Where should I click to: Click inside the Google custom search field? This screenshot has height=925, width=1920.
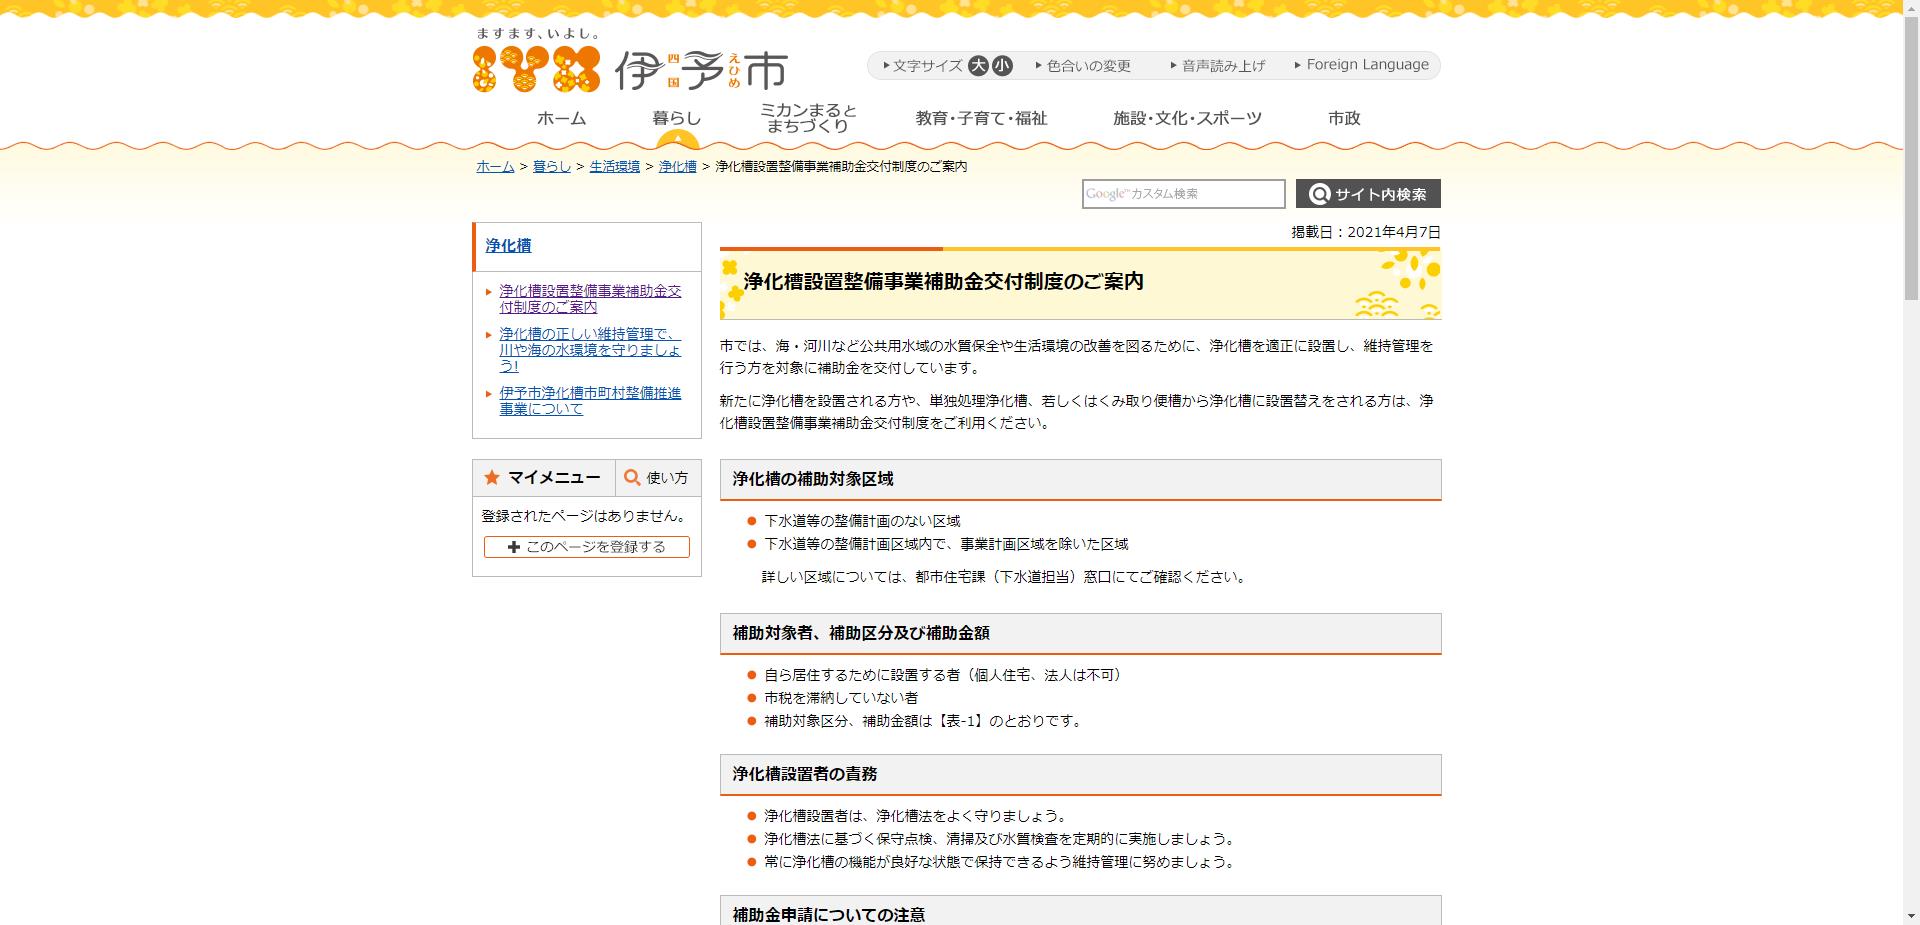tap(1183, 193)
